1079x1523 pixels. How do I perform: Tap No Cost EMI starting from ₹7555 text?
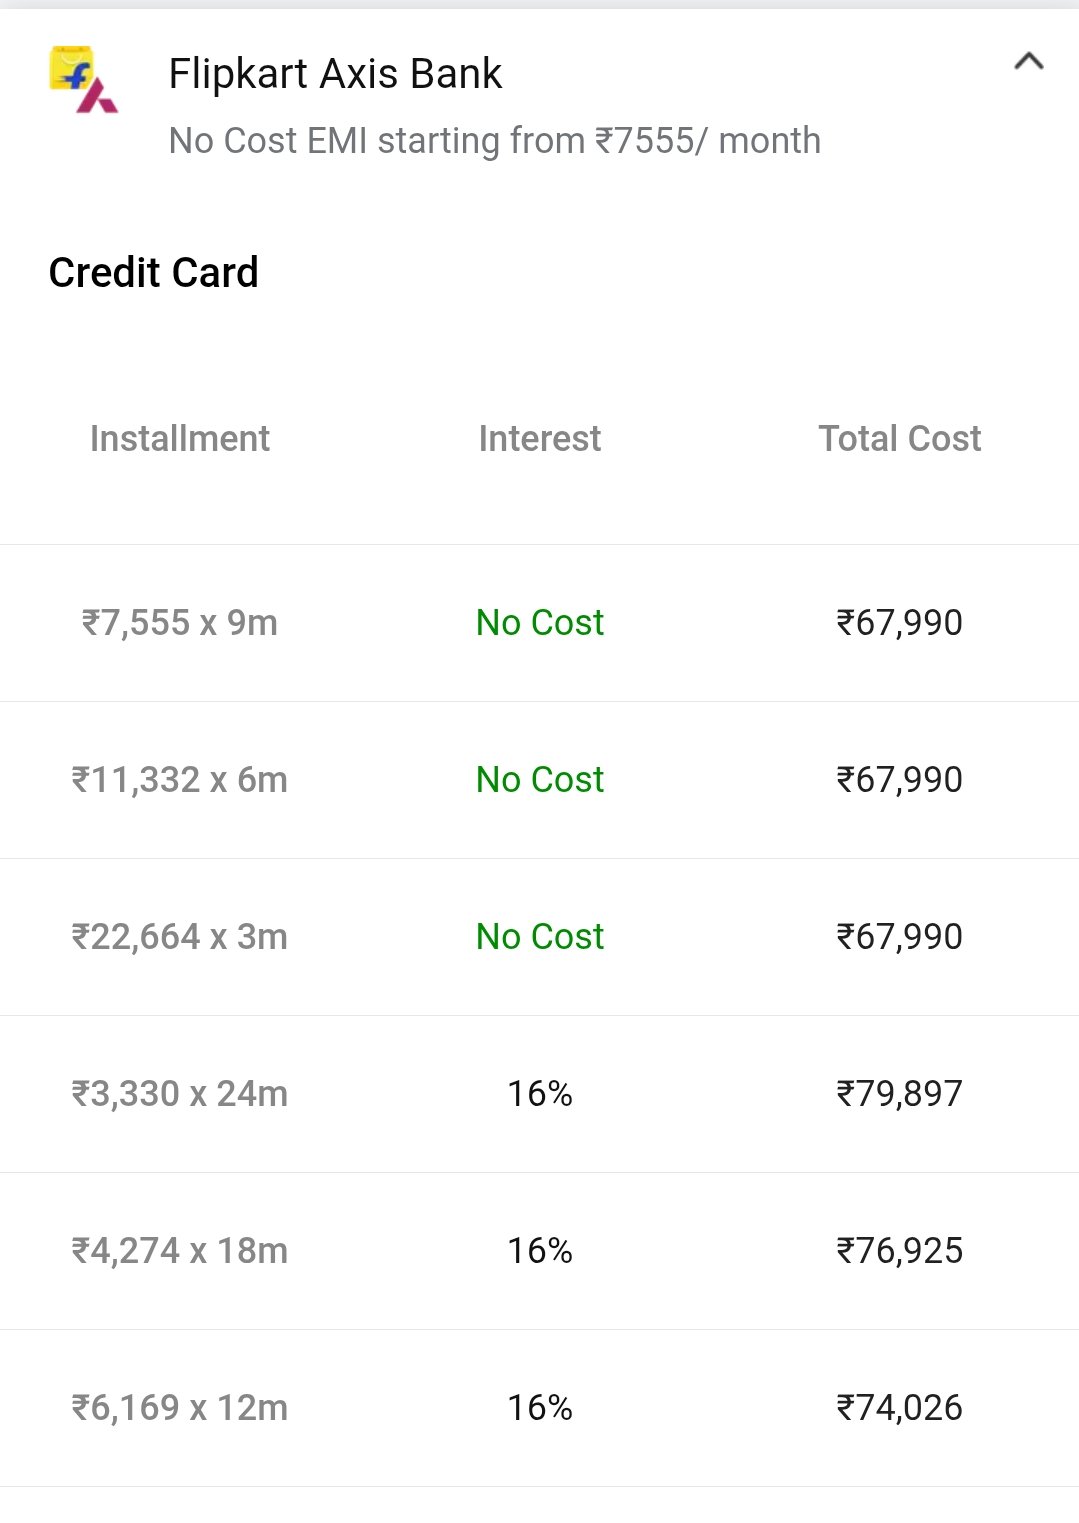494,141
